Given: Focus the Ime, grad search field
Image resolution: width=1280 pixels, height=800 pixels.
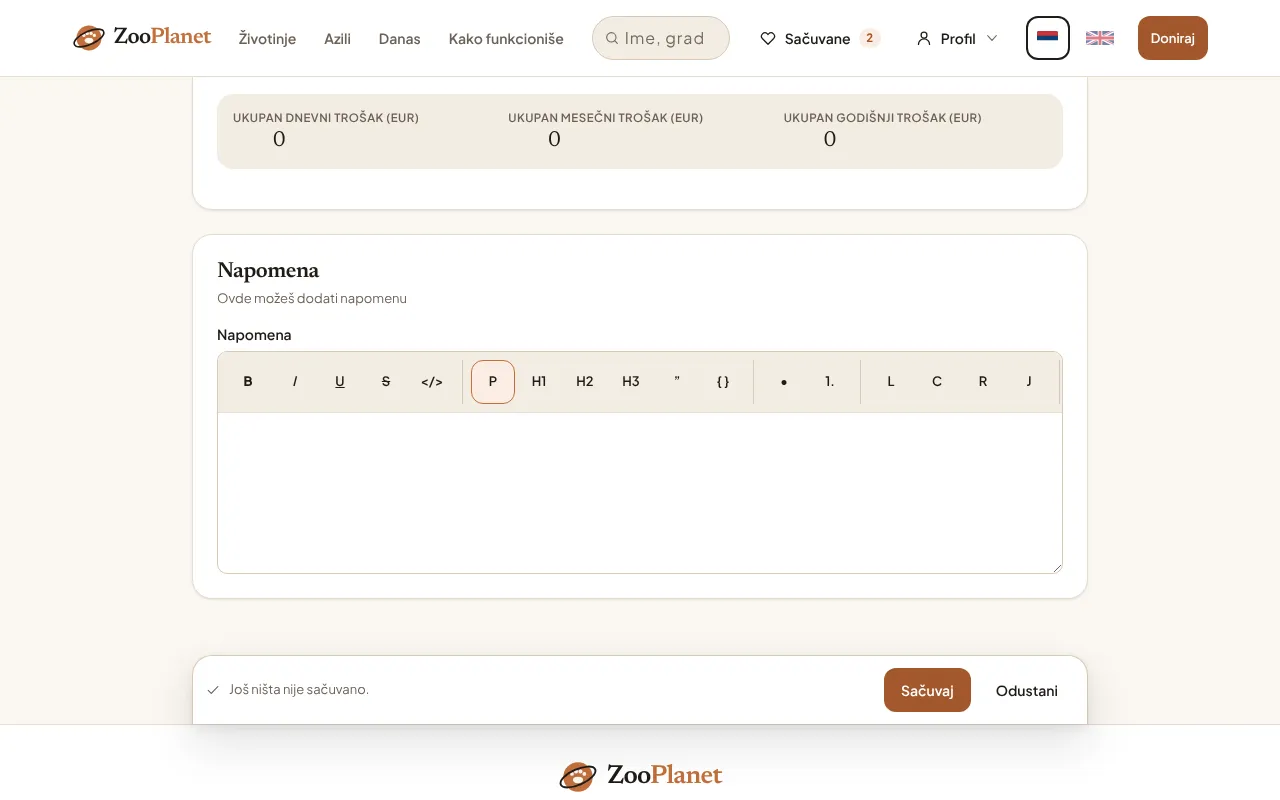Looking at the screenshot, I should pos(661,38).
